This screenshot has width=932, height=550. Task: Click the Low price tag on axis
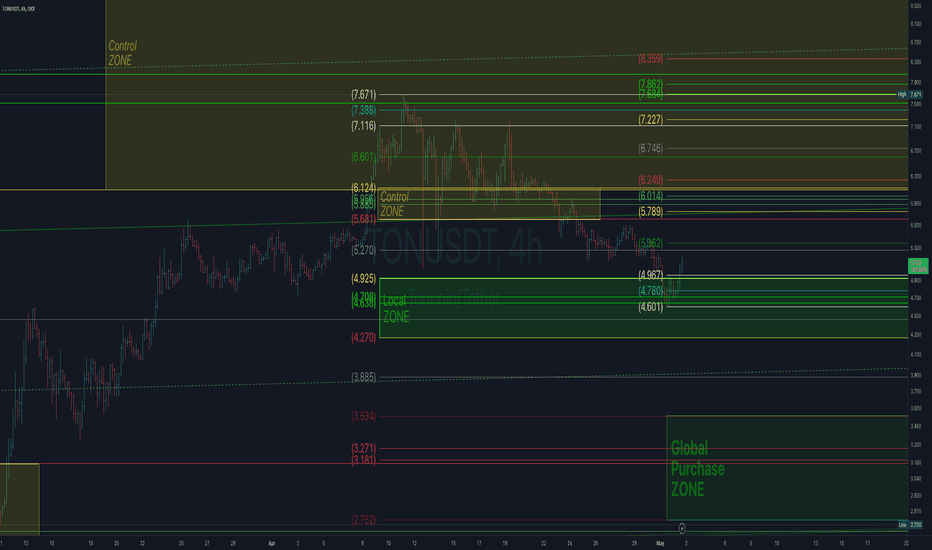click(x=910, y=524)
